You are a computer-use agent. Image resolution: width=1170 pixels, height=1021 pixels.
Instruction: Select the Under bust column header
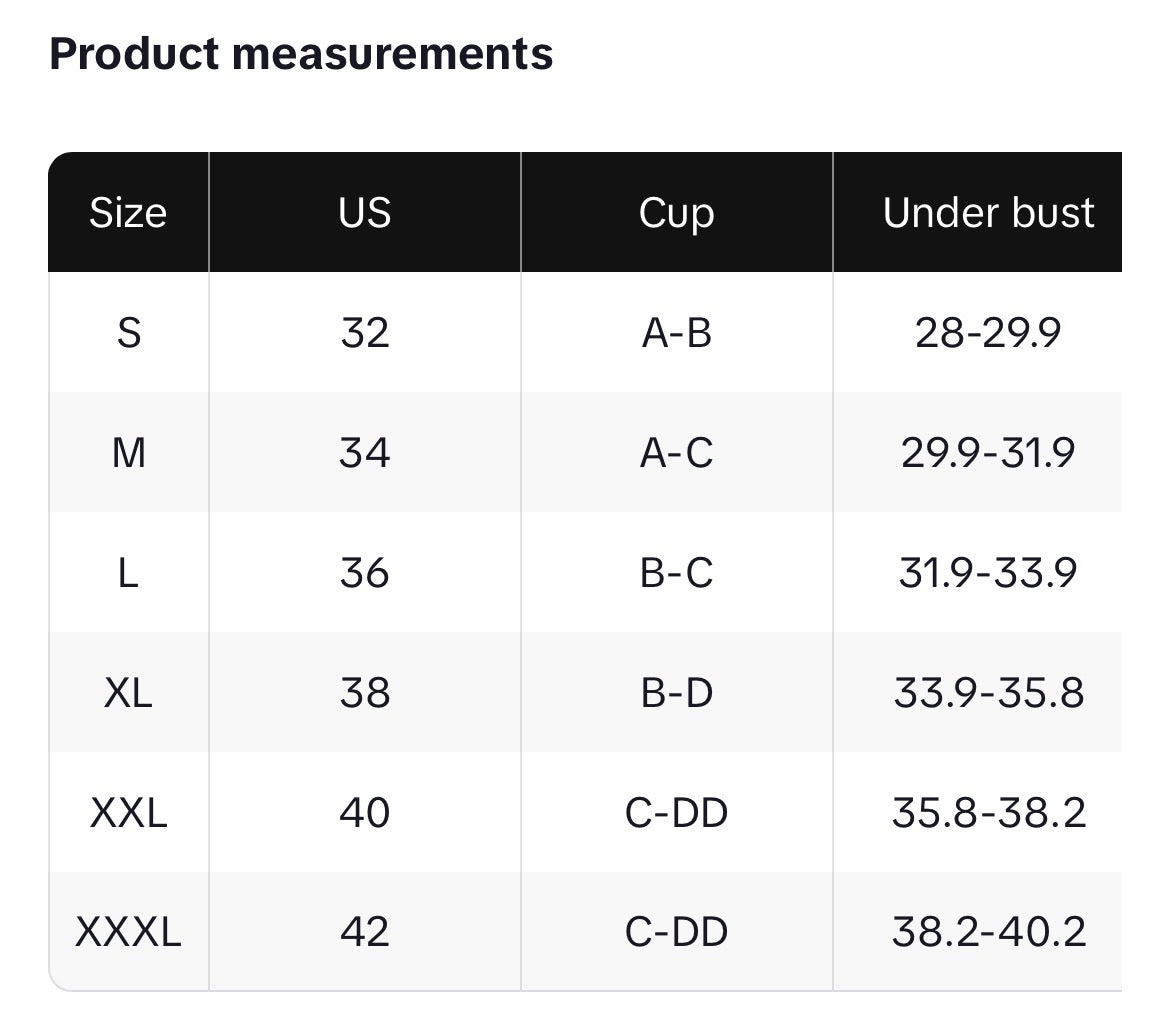click(x=988, y=212)
